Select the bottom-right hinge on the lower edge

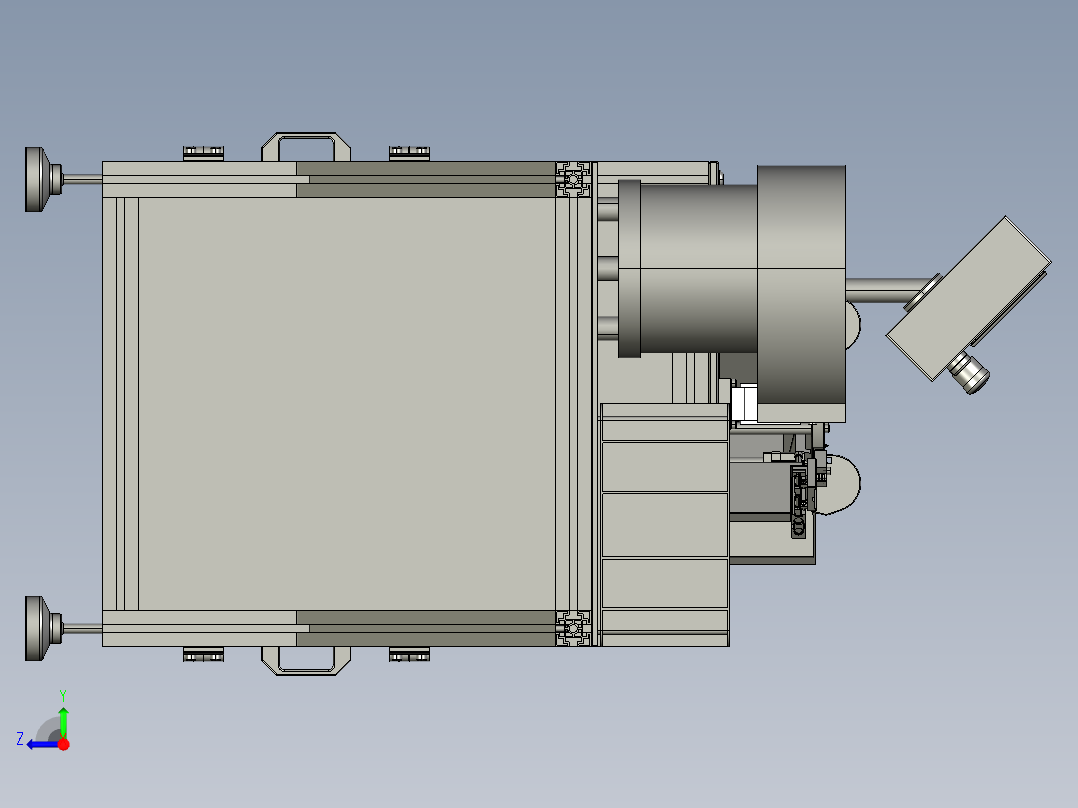click(409, 654)
